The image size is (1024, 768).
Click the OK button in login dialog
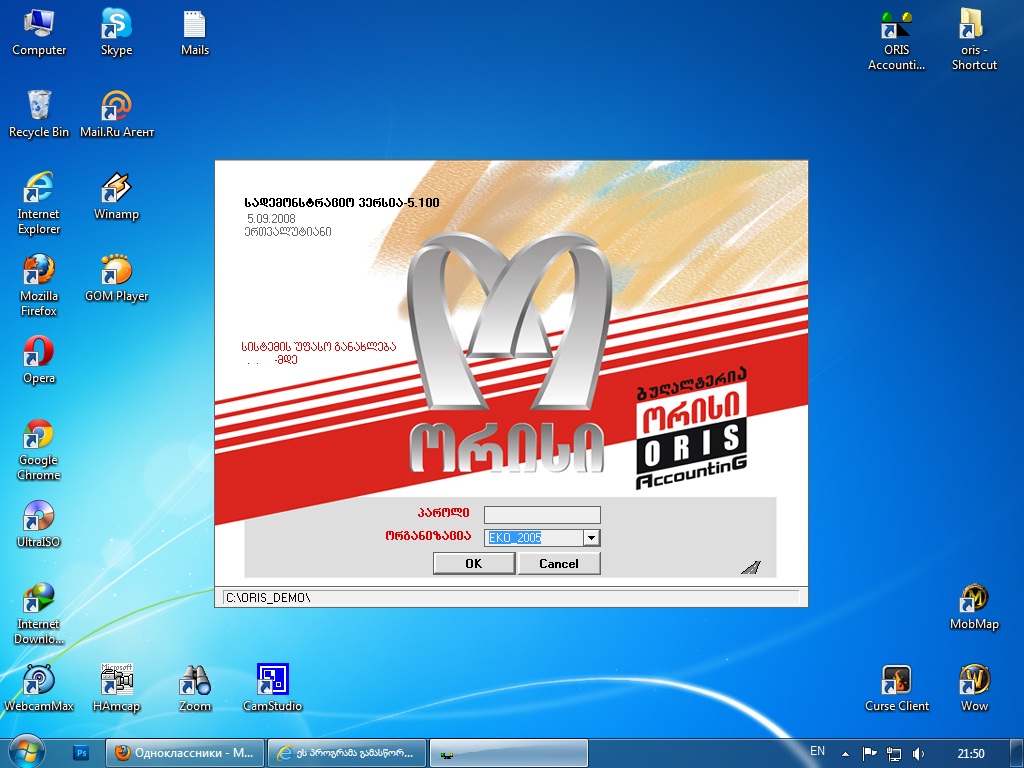click(473, 563)
